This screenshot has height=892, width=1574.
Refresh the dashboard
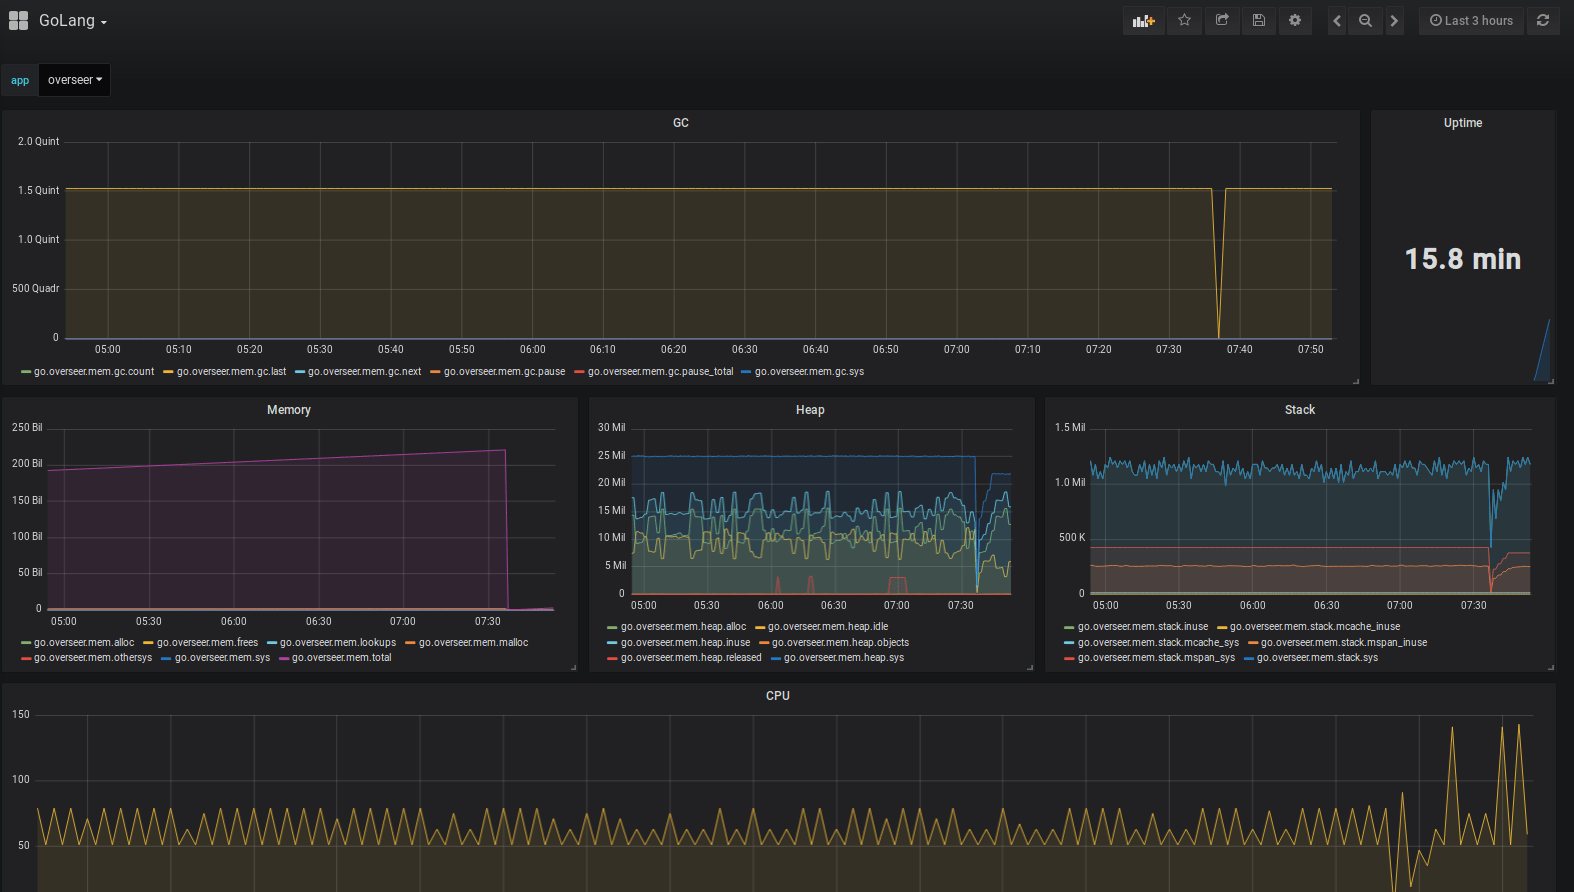click(x=1543, y=21)
